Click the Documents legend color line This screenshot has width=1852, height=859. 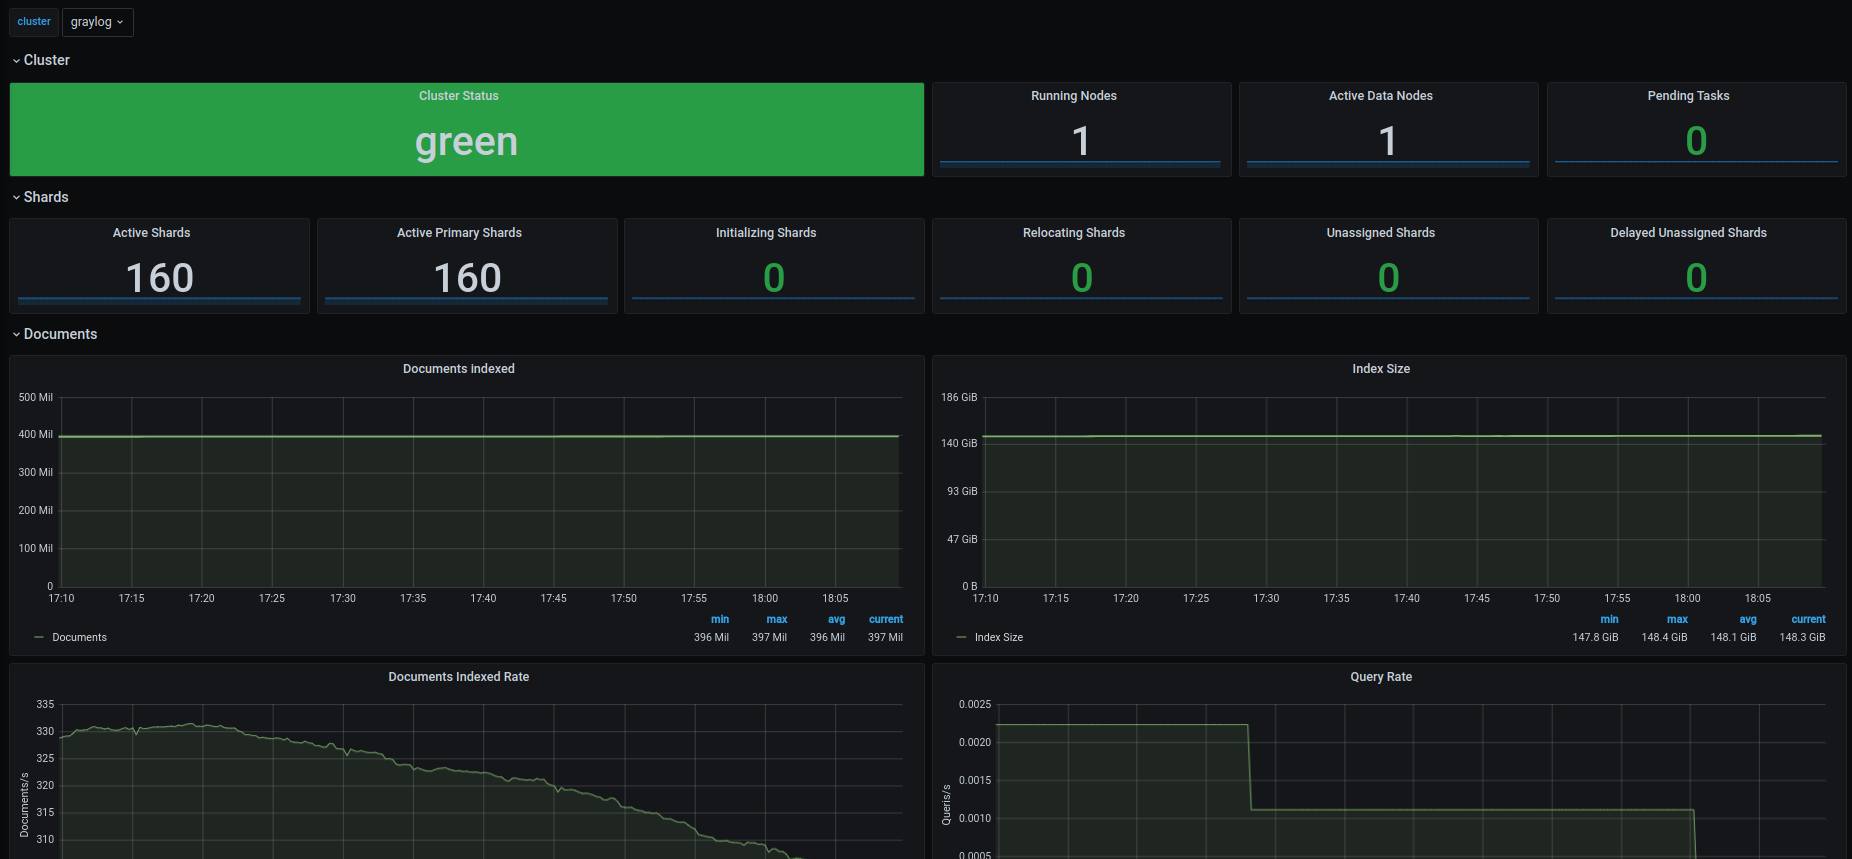point(39,637)
